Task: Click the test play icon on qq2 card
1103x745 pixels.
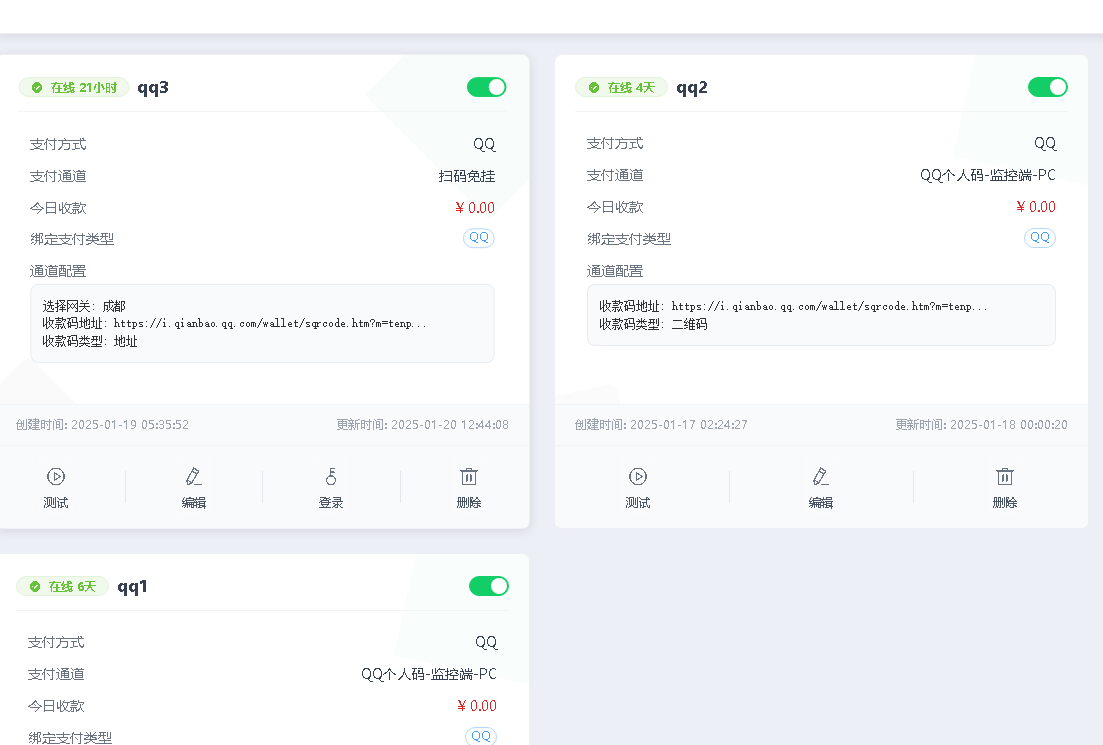Action: click(637, 477)
